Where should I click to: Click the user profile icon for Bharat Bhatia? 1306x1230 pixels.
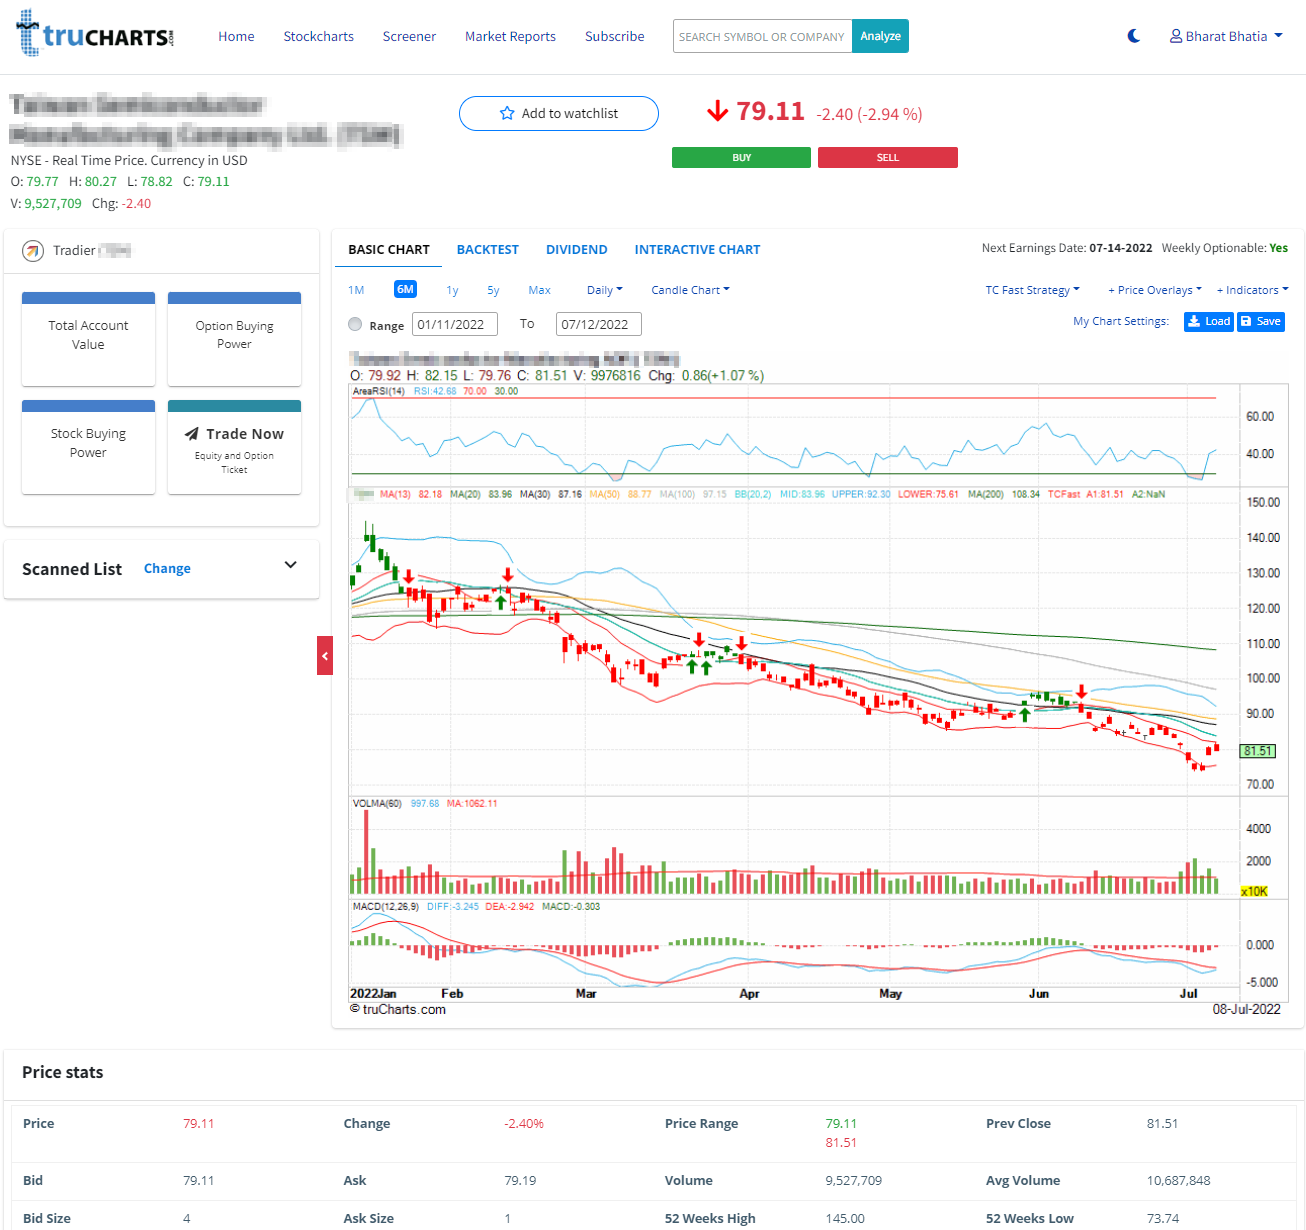pos(1174,35)
